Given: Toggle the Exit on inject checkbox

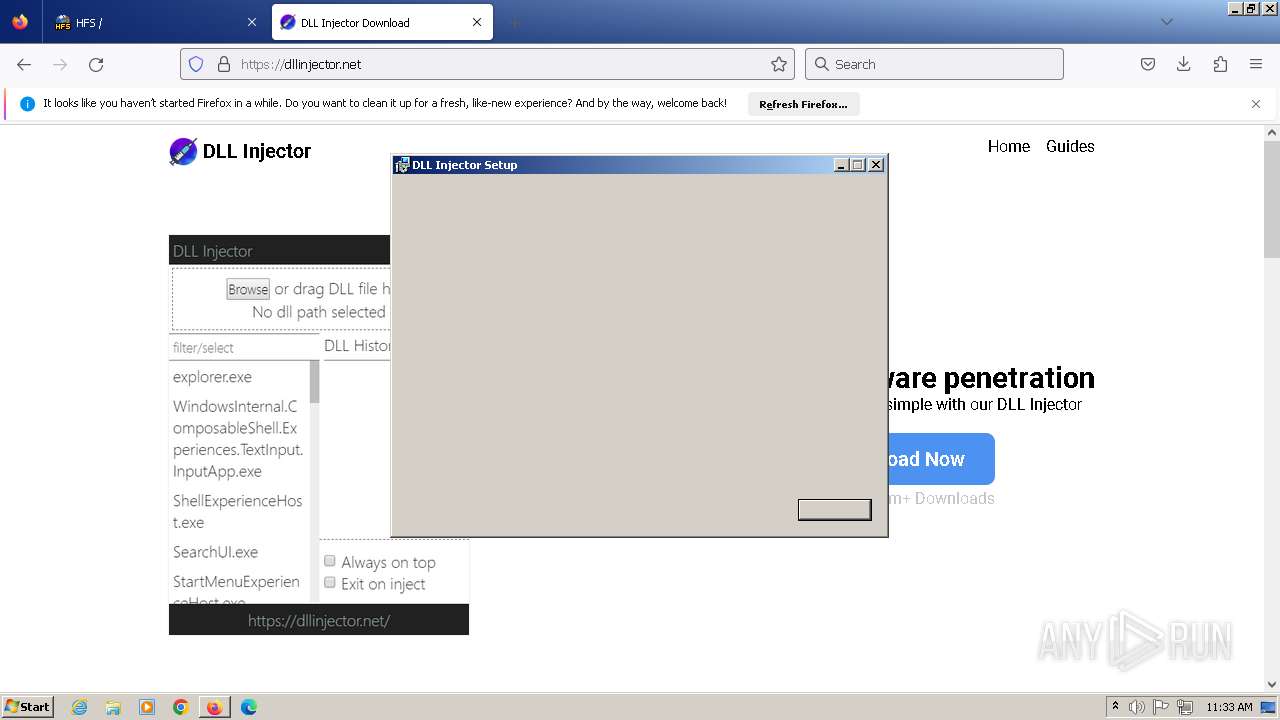Looking at the screenshot, I should pyautogui.click(x=330, y=582).
